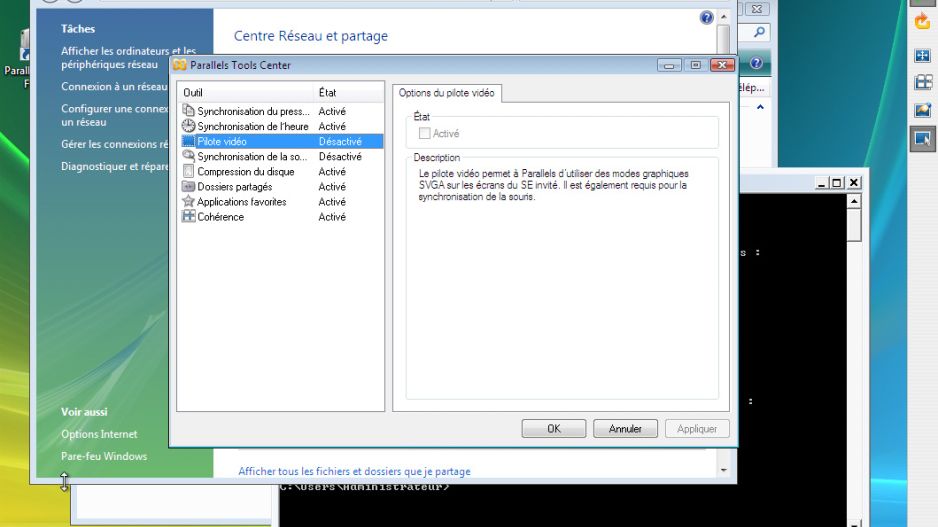This screenshot has height=527, width=938.
Task: Click scroll up arrow in Centre Réseau window
Action: pyautogui.click(x=723, y=17)
